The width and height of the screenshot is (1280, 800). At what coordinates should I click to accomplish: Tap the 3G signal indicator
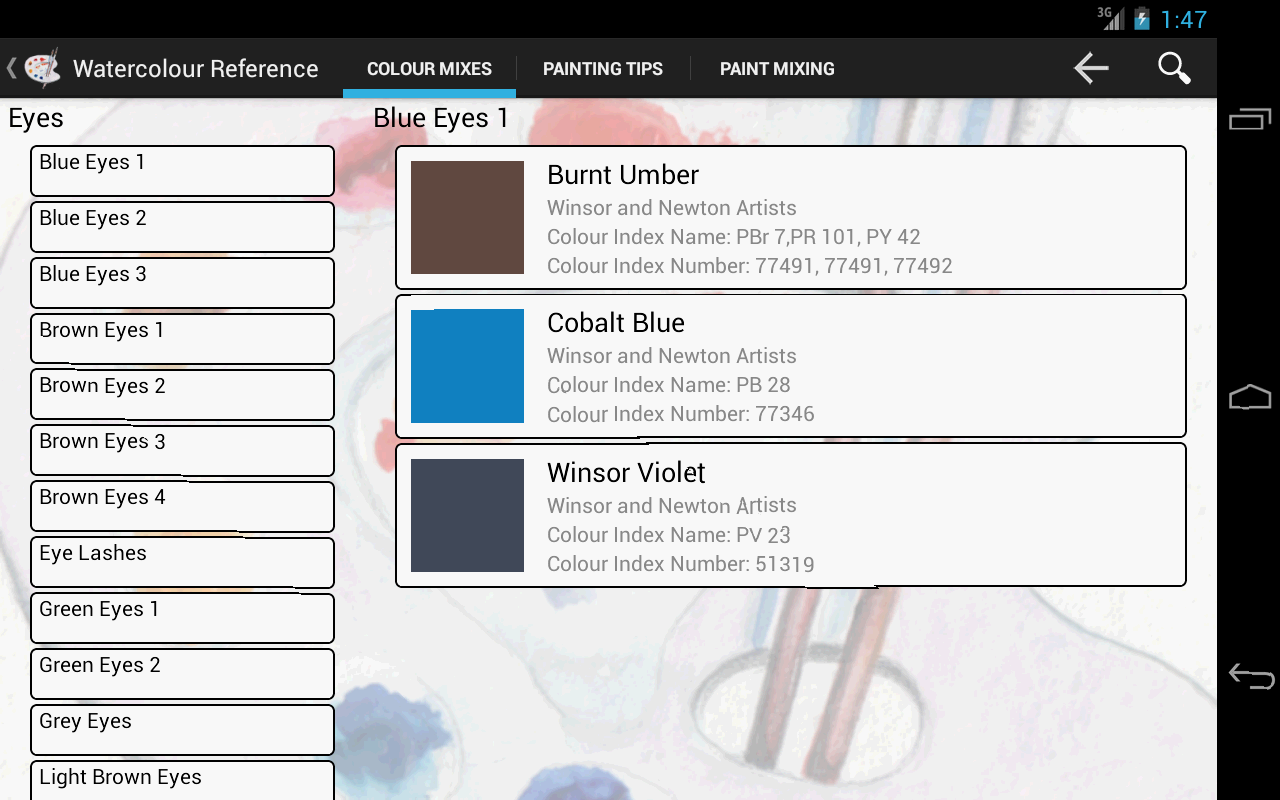click(1110, 18)
